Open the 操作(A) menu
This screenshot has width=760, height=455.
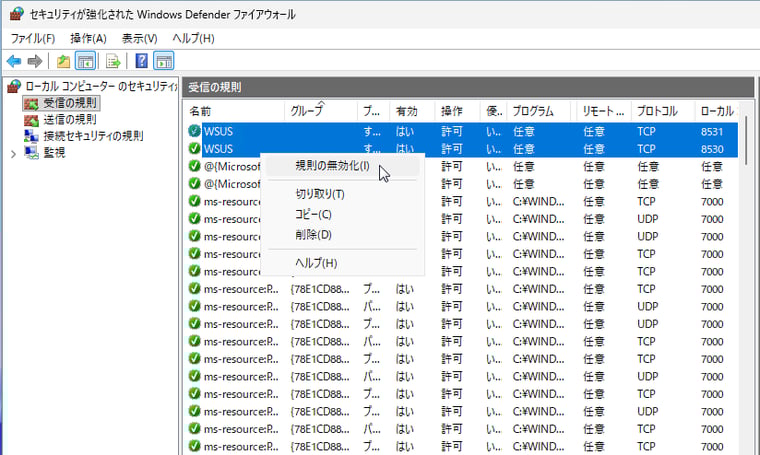coord(88,38)
